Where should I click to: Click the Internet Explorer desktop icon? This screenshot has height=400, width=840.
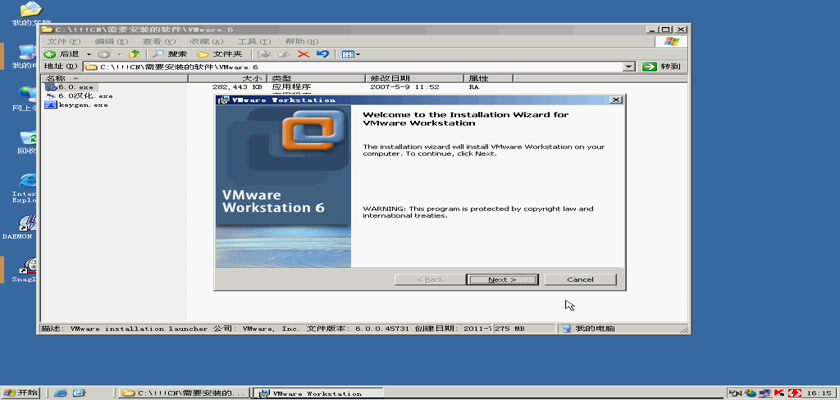coord(25,188)
